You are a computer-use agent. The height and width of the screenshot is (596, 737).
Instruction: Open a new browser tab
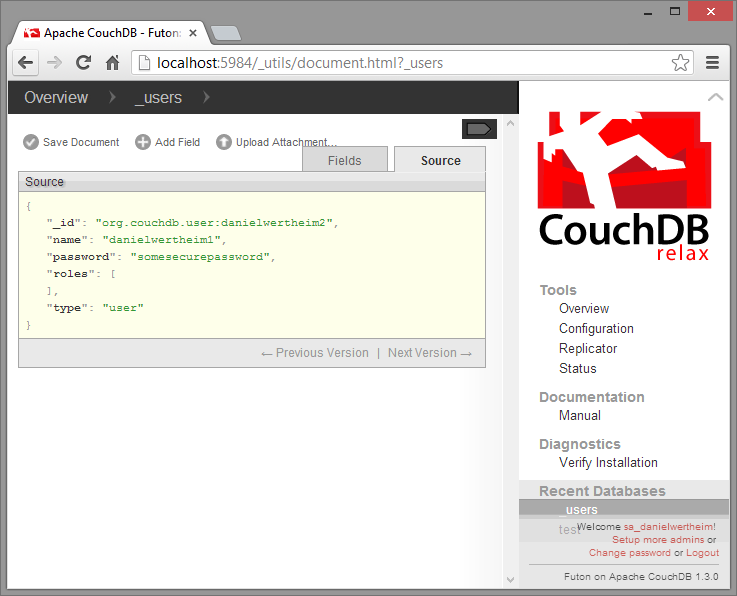[x=226, y=33]
